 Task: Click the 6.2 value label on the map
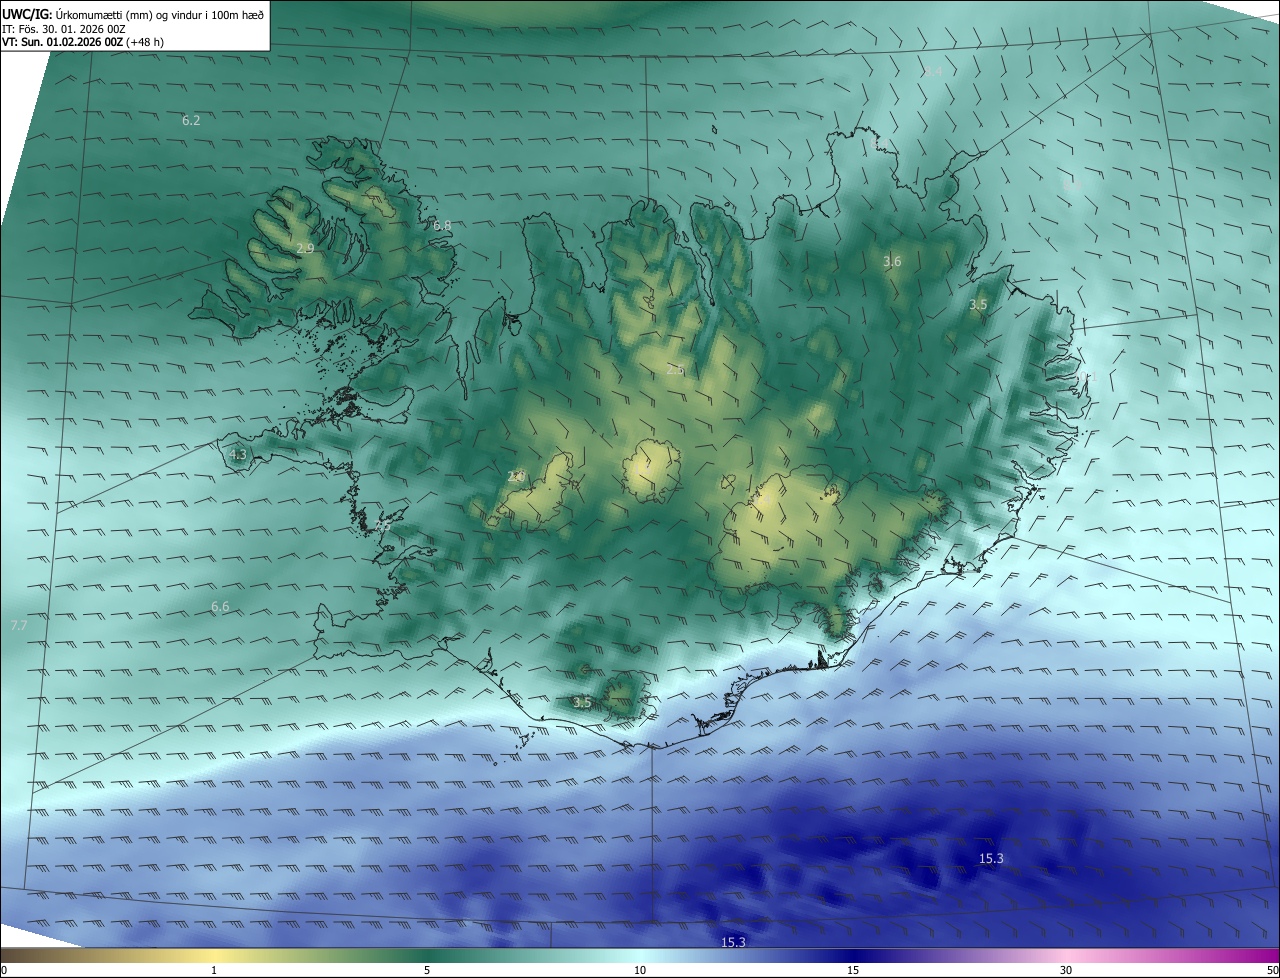[191, 120]
